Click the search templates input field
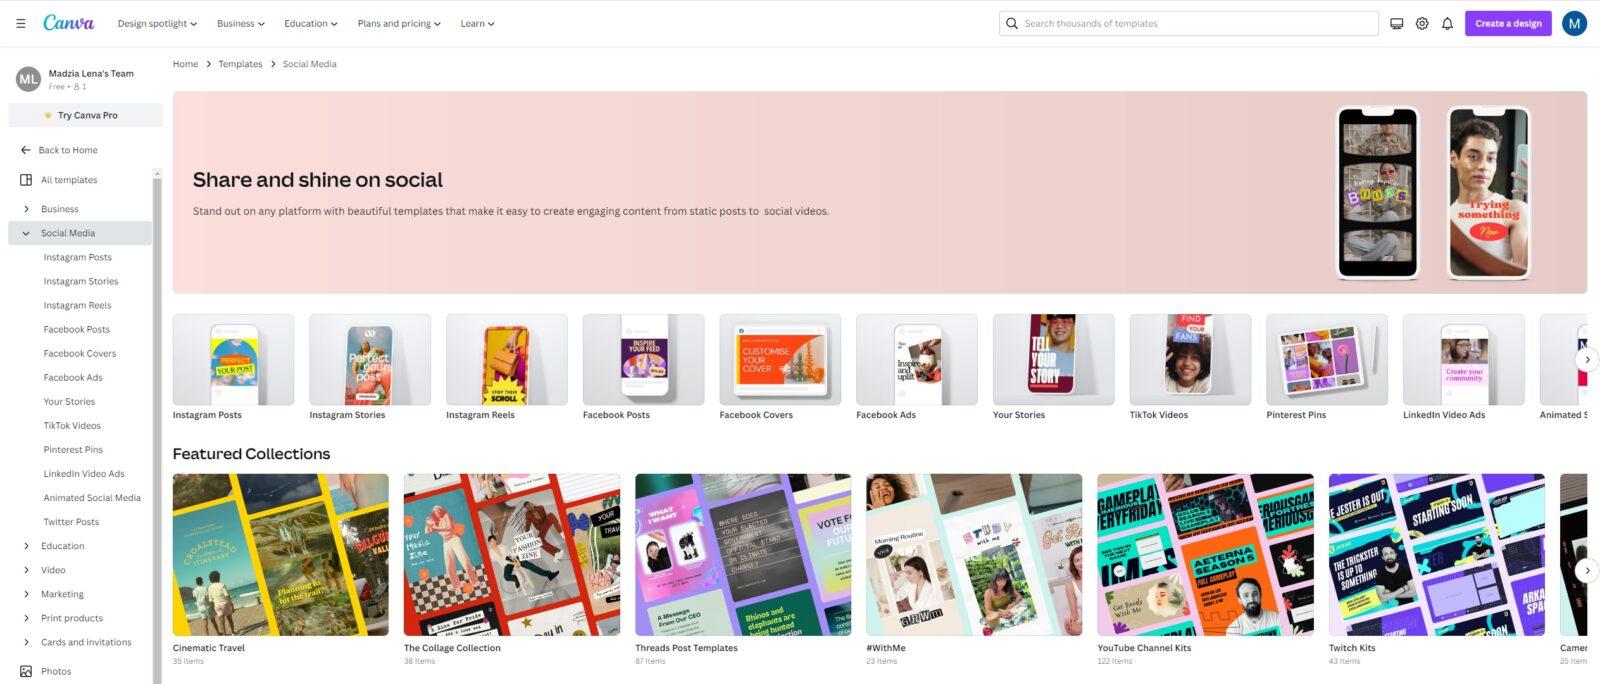 pyautogui.click(x=1195, y=23)
